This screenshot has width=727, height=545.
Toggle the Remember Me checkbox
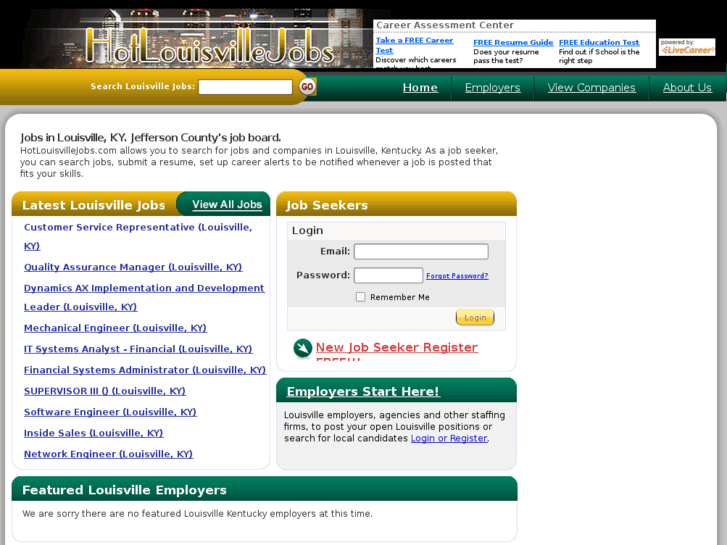pos(360,297)
